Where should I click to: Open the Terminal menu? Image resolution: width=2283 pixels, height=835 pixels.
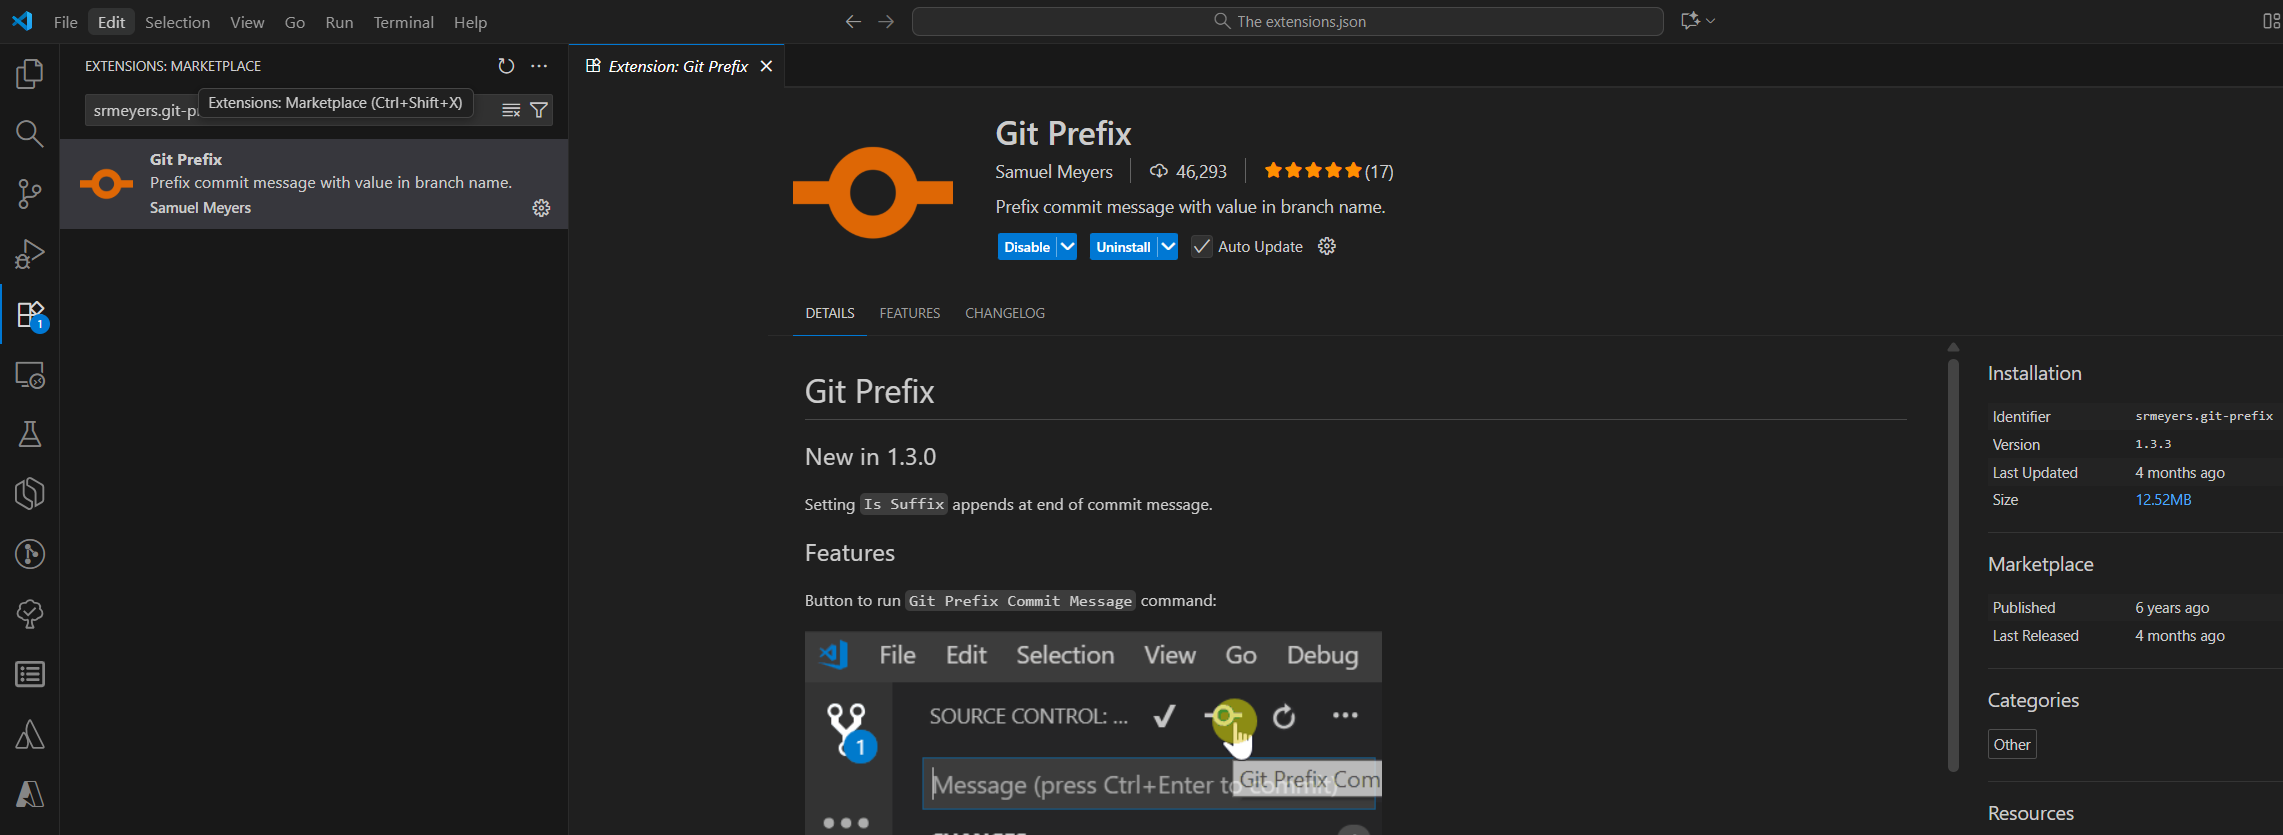403,22
